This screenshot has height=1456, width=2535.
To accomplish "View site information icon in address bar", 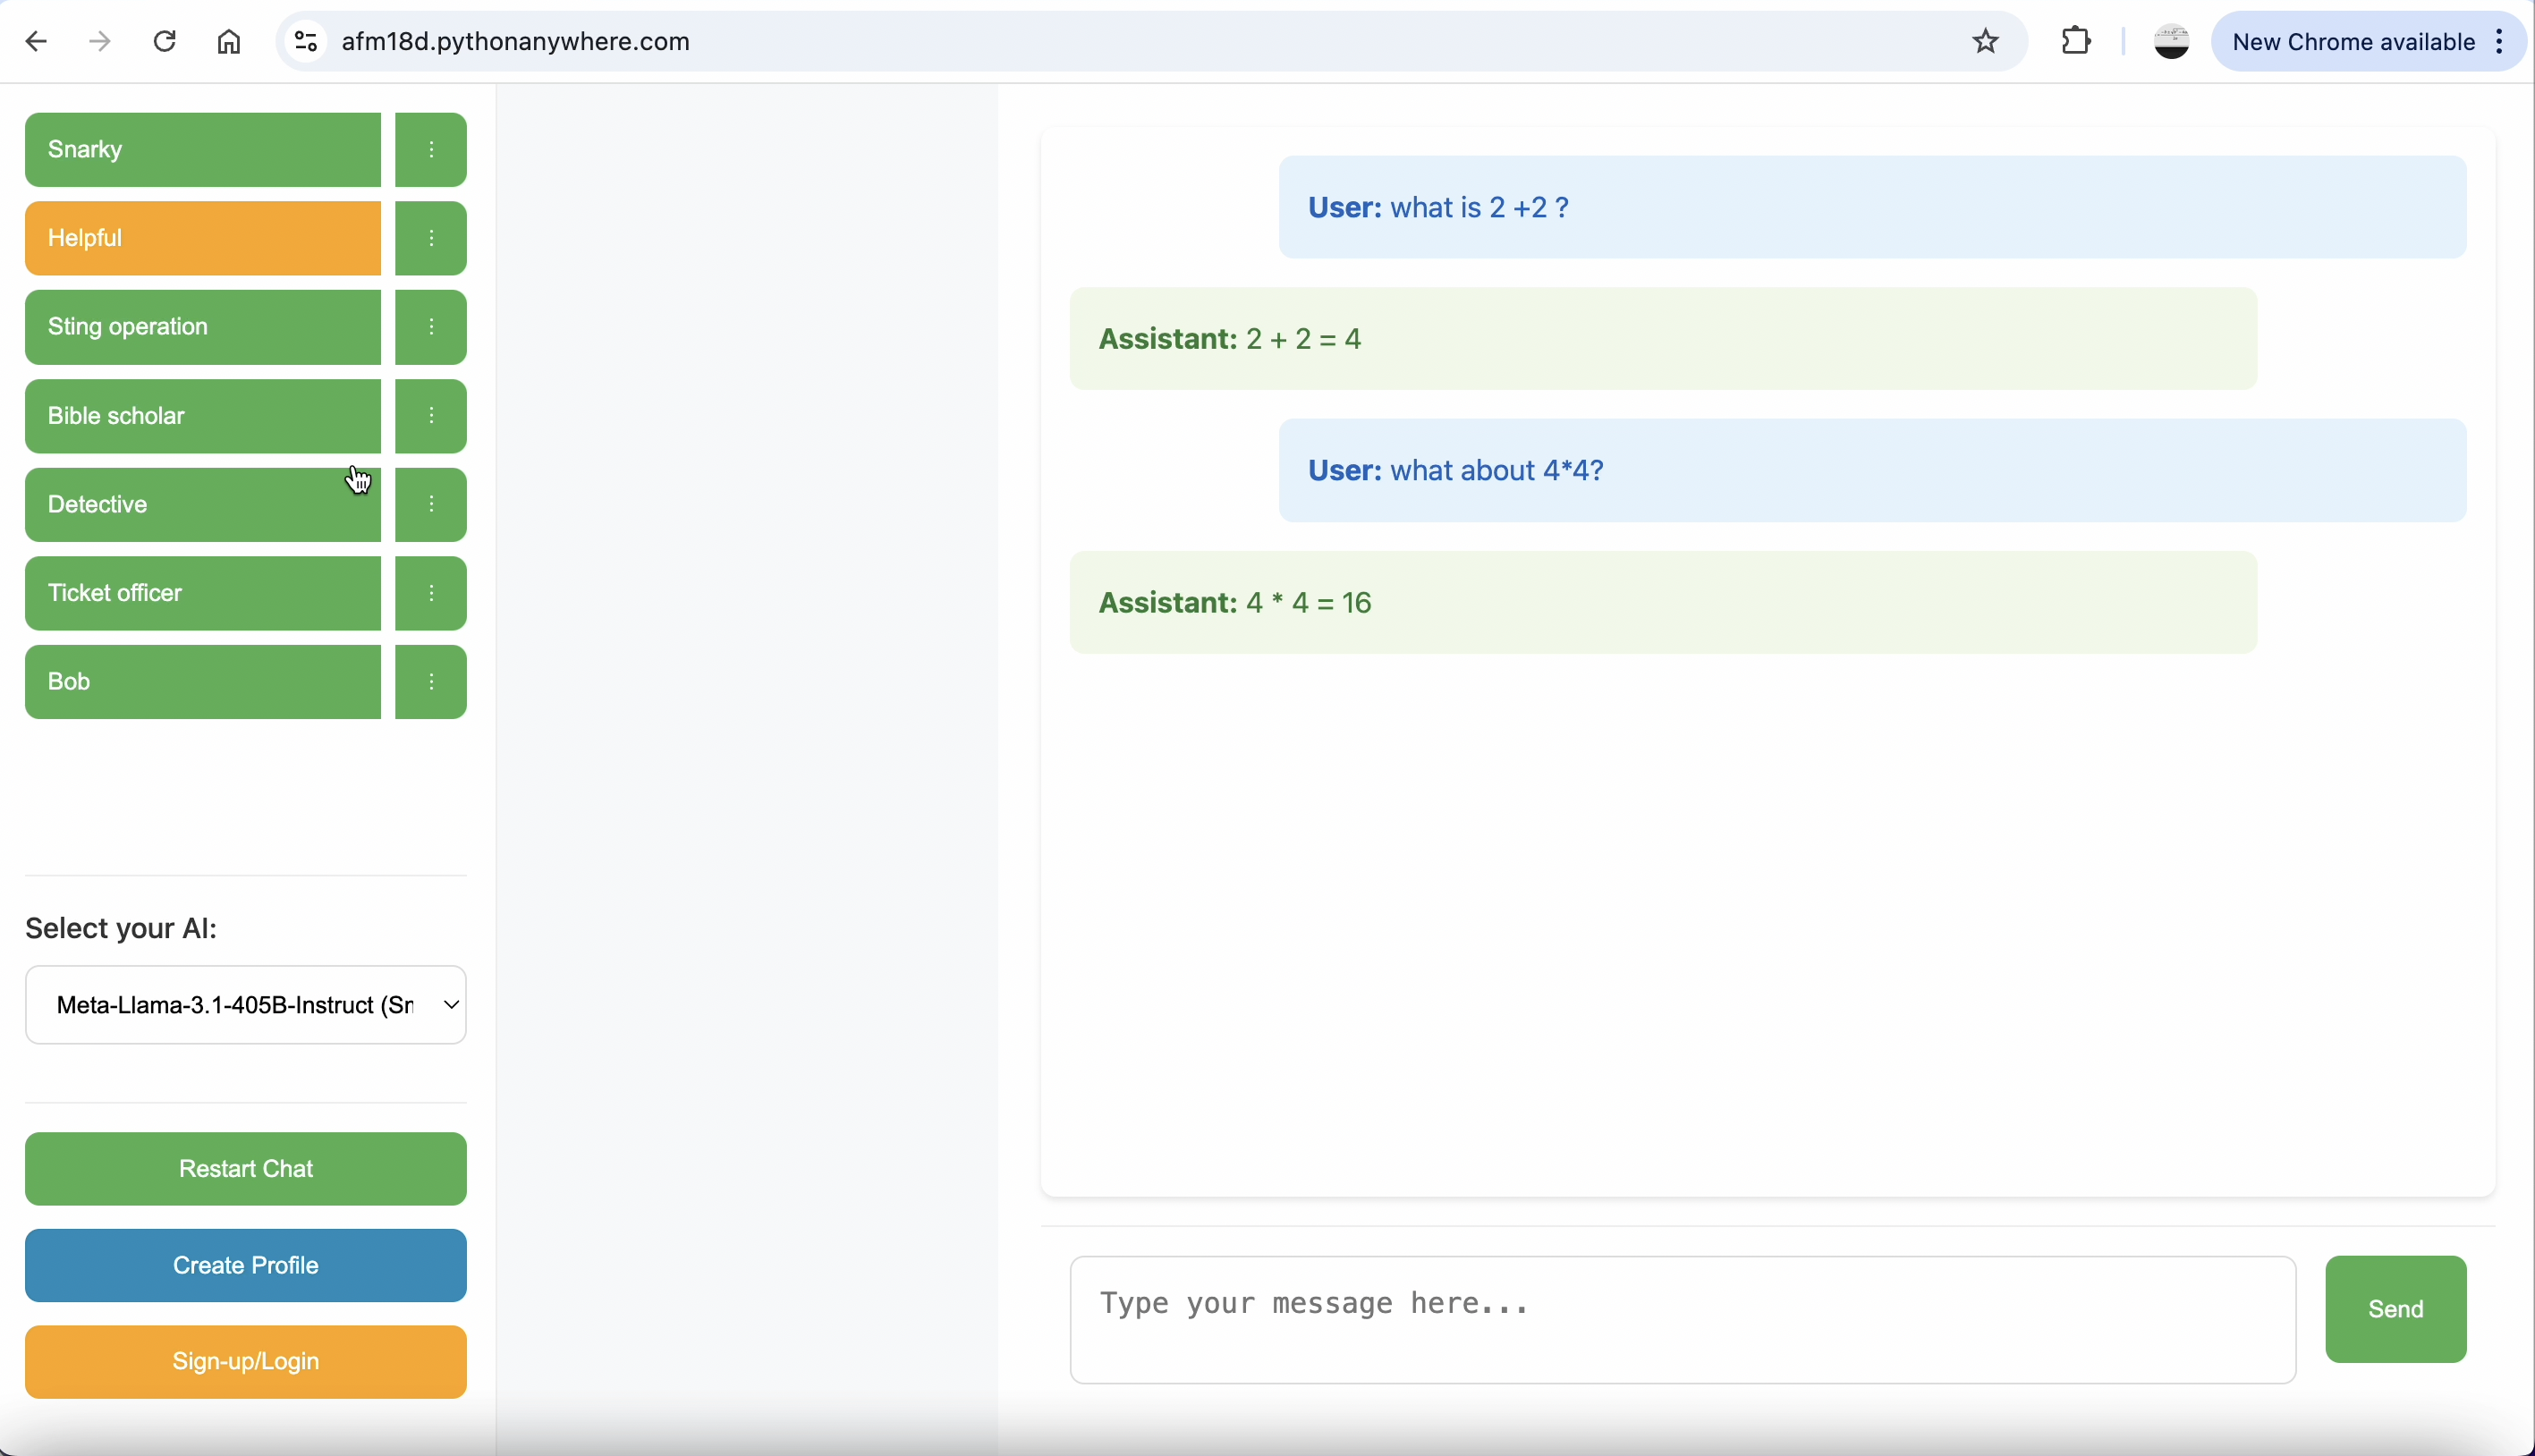I will tap(306, 42).
